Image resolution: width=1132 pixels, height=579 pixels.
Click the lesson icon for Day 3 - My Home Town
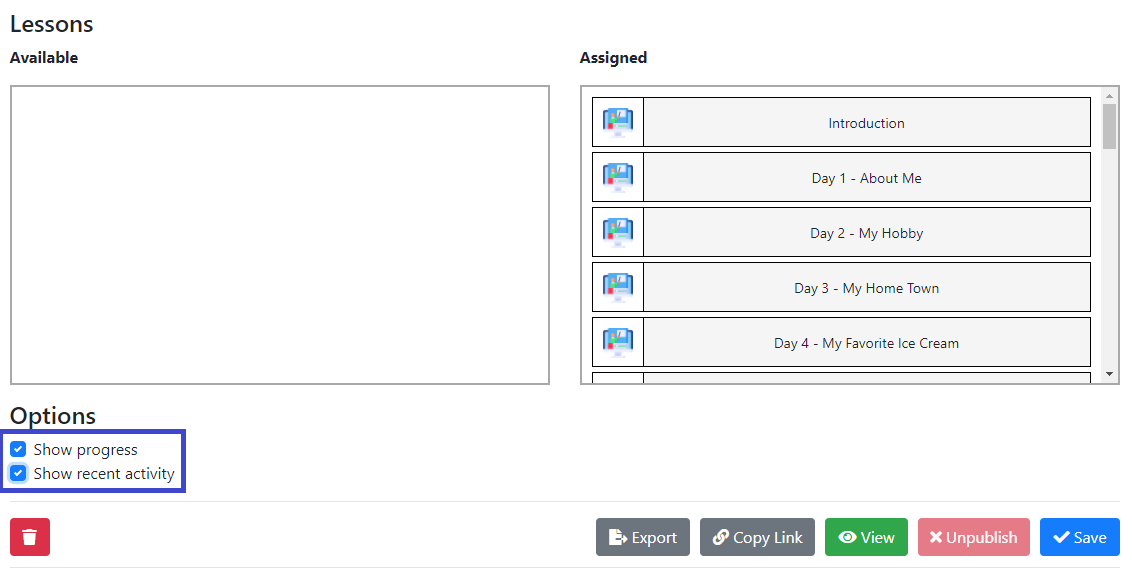tap(618, 287)
